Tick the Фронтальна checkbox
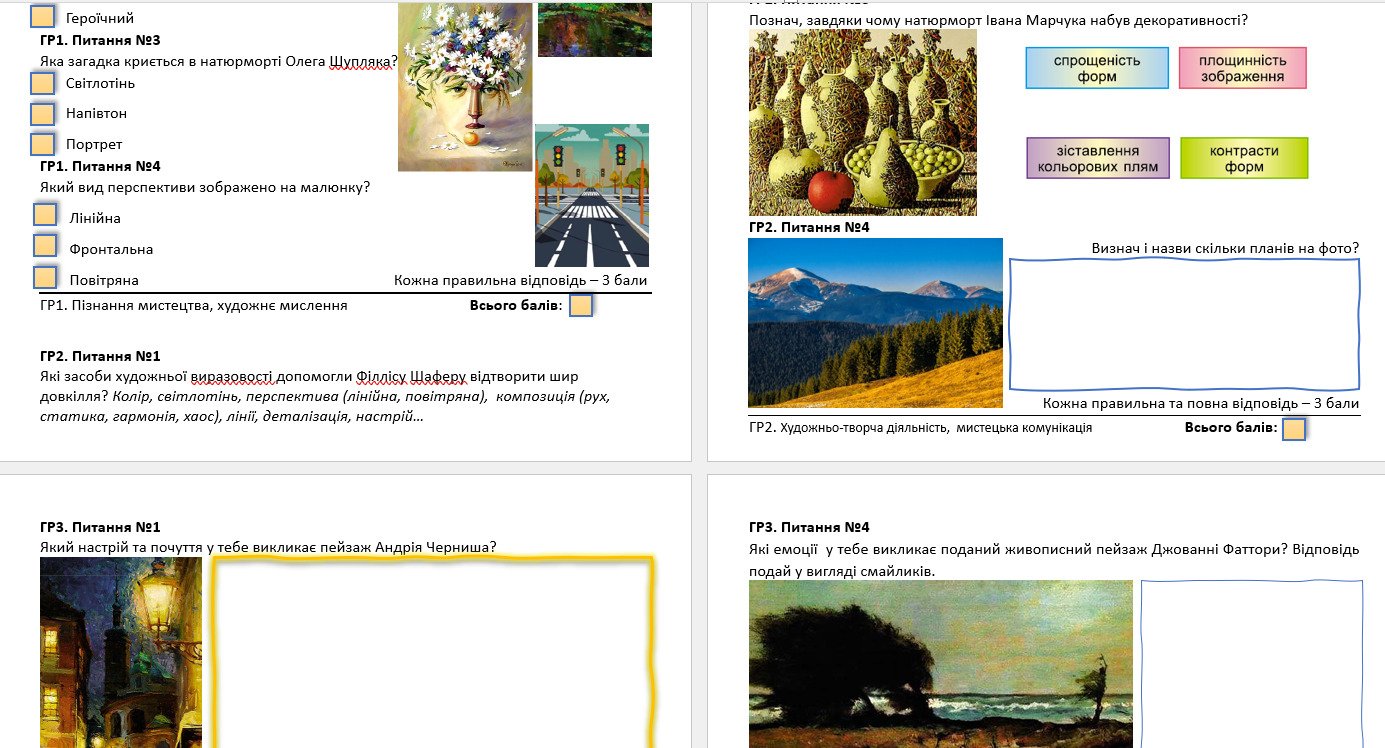 [x=45, y=246]
